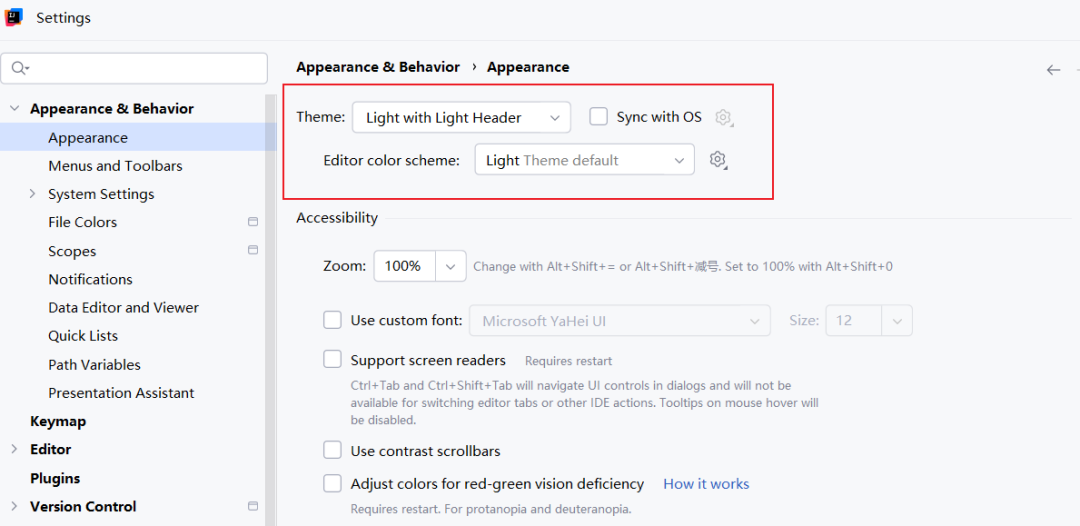Click the IntelliJ logo in title bar

[14, 18]
